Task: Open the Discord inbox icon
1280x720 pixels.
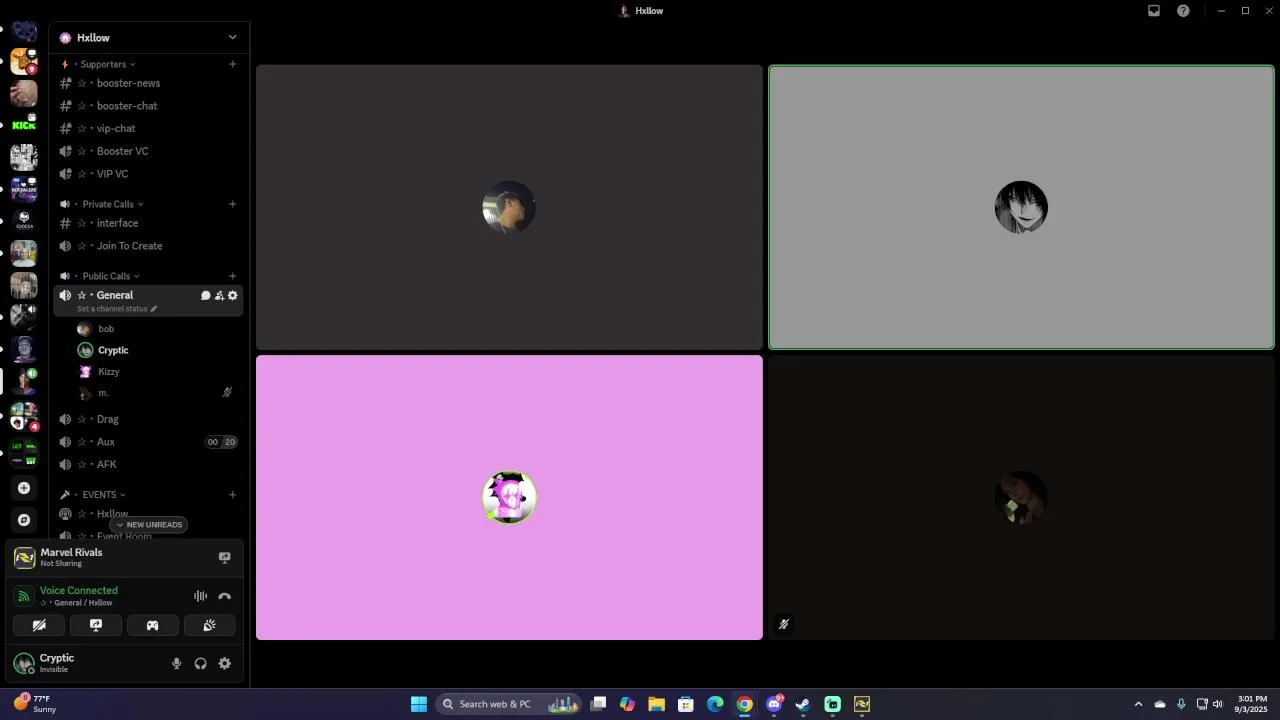Action: [x=1154, y=11]
